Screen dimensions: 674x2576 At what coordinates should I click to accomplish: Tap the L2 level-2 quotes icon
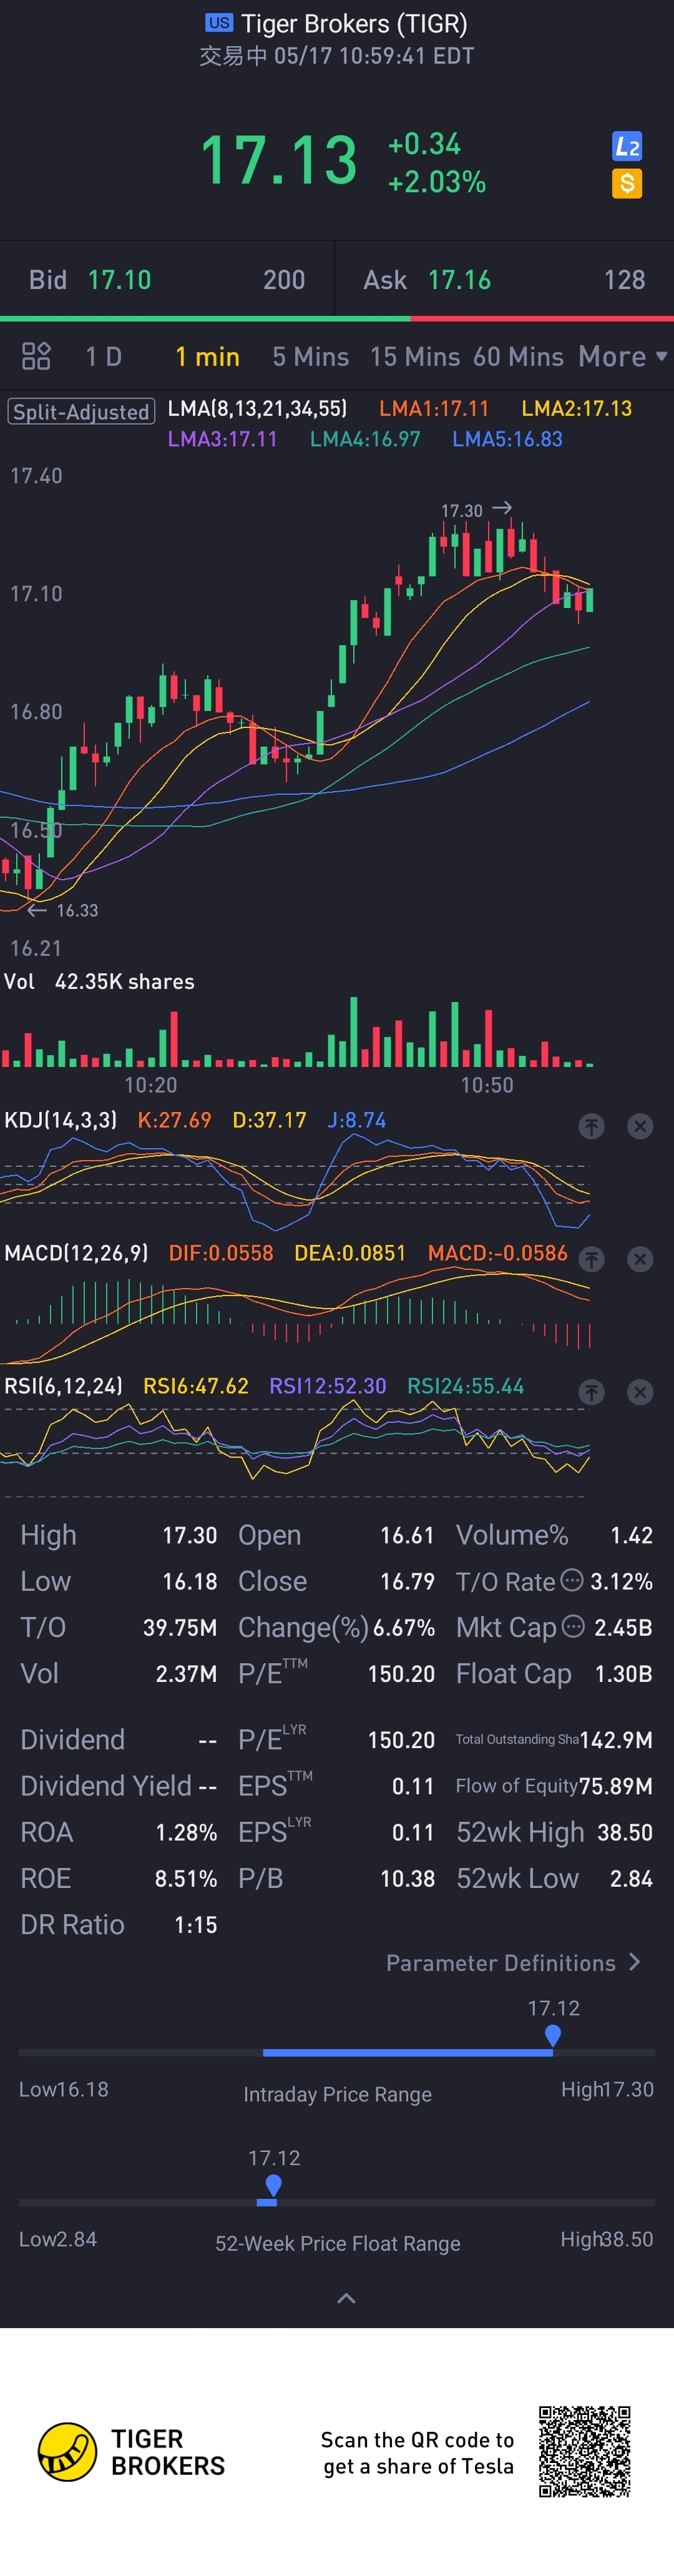pos(627,147)
